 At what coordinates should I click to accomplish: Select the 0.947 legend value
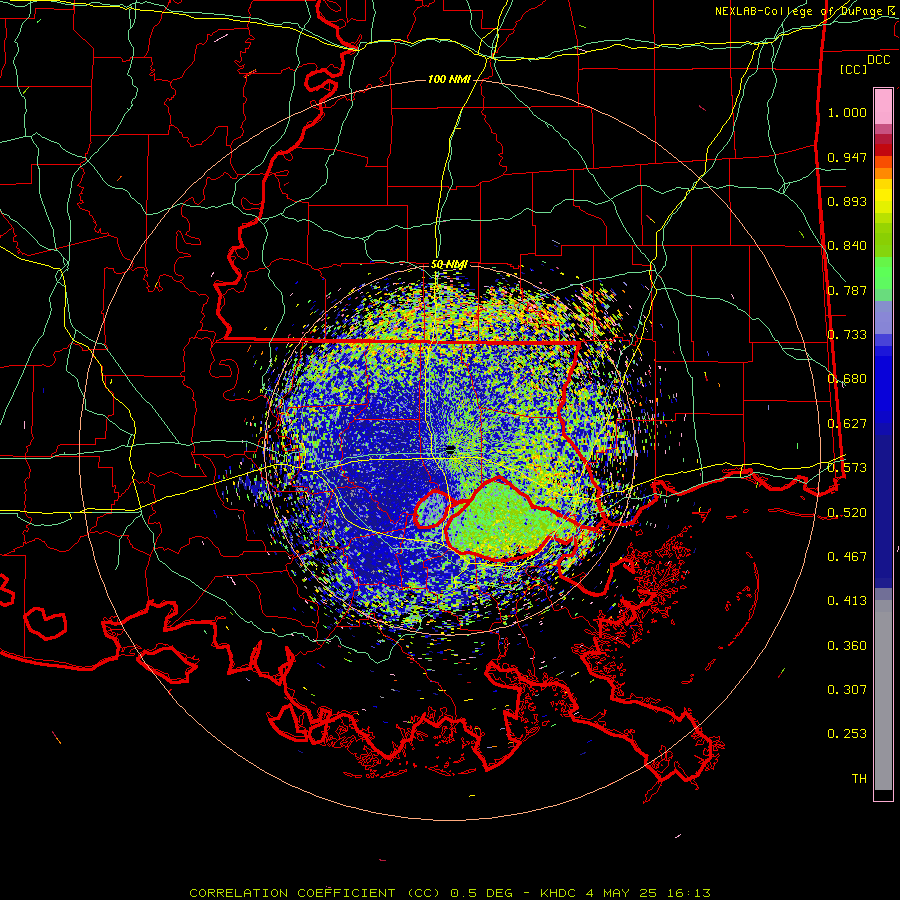[x=847, y=157]
